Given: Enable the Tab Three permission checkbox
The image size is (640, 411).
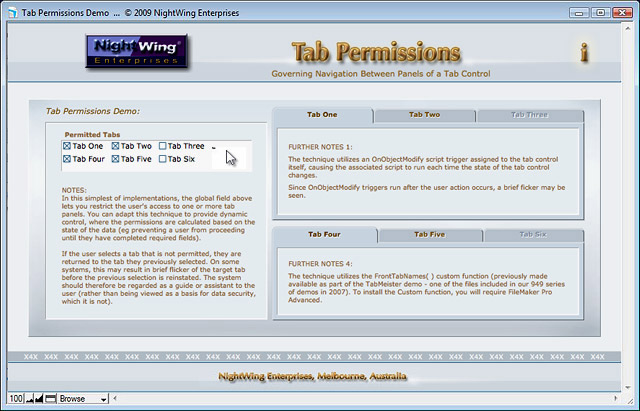Looking at the screenshot, I should tap(162, 146).
